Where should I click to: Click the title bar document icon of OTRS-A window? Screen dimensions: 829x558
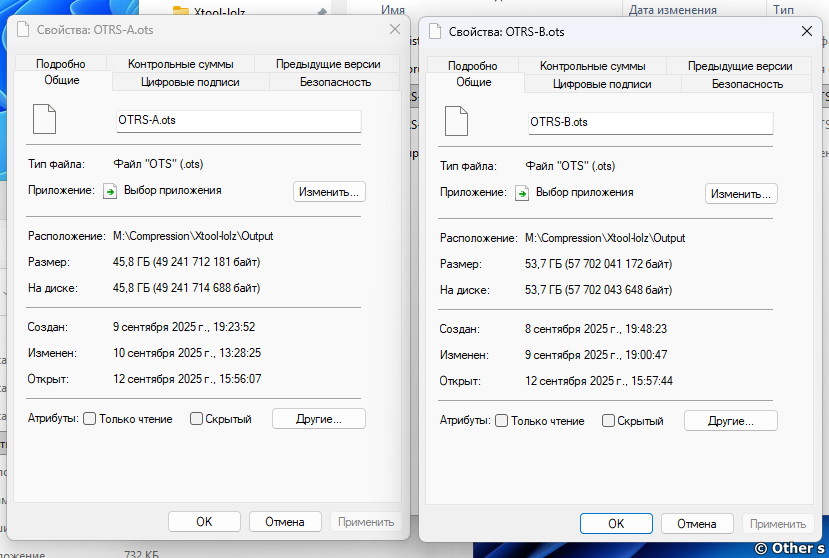22,30
